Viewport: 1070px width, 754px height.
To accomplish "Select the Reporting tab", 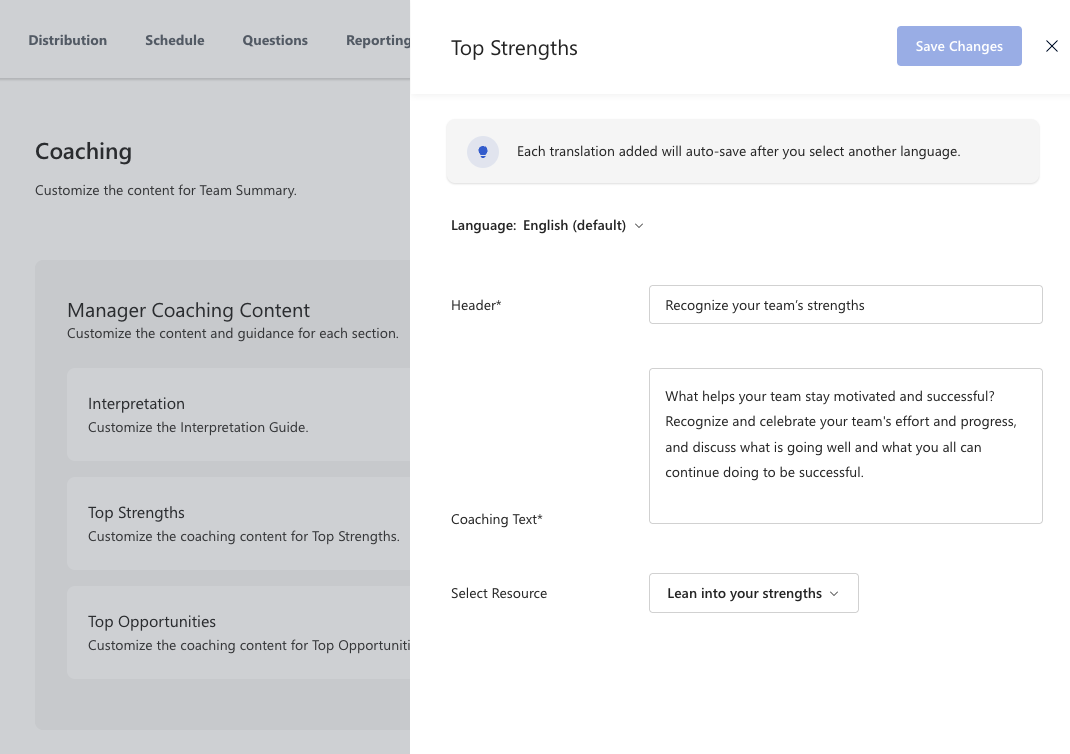I will (378, 40).
